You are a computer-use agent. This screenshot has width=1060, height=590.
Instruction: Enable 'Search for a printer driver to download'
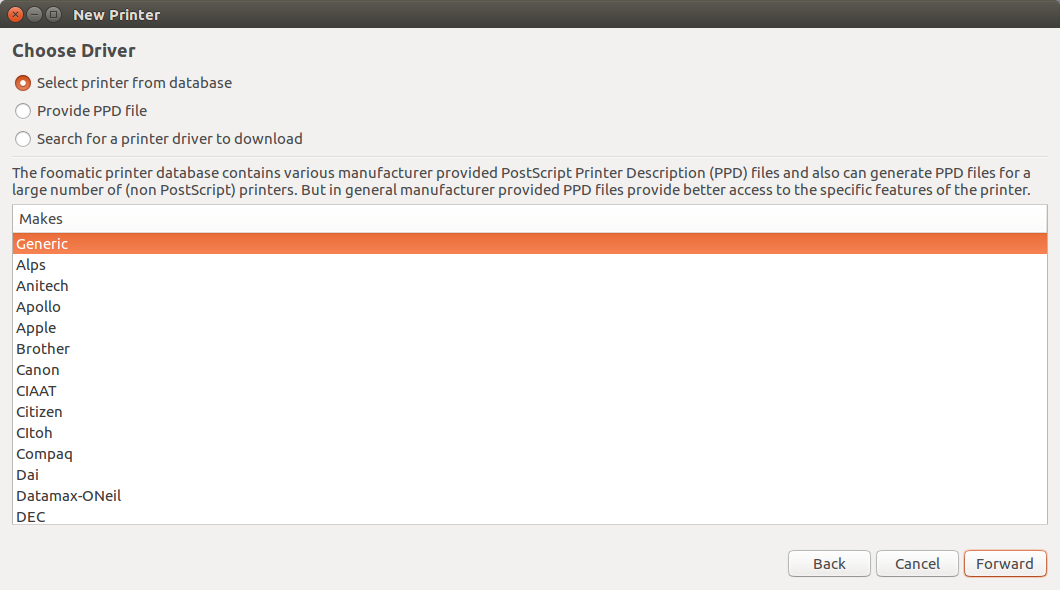point(23,139)
